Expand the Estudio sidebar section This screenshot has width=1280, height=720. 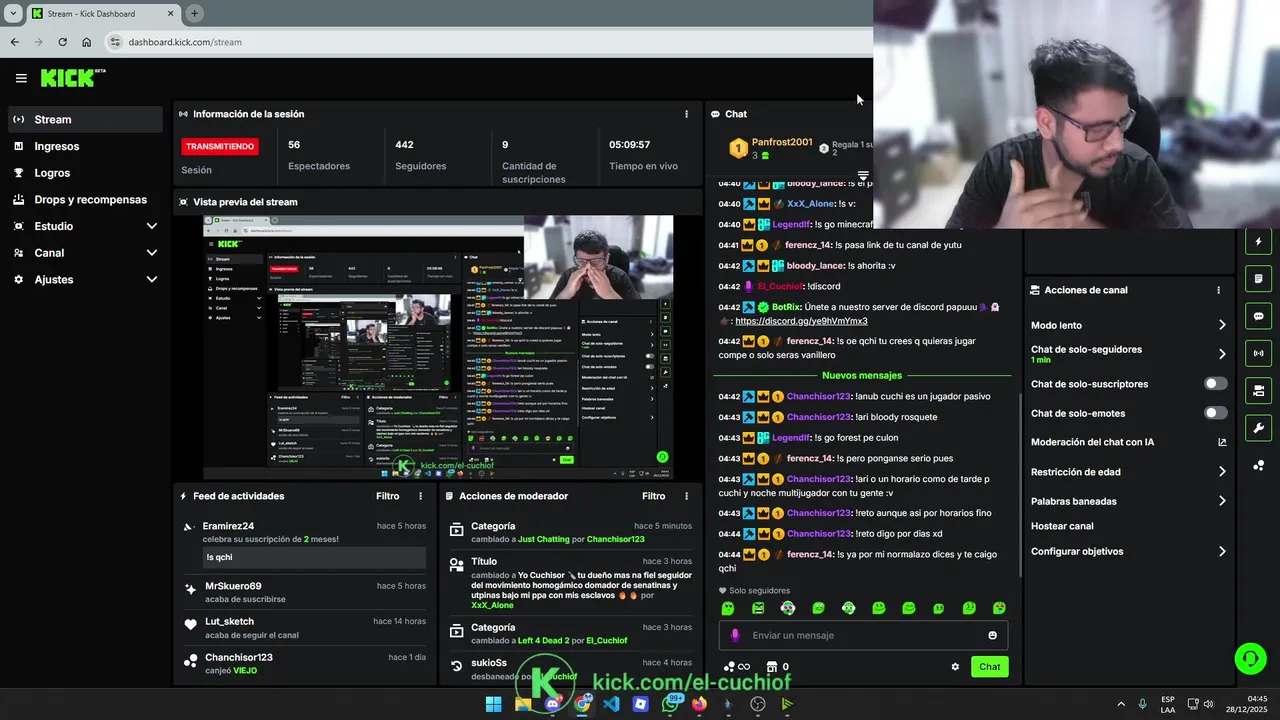[x=152, y=226]
